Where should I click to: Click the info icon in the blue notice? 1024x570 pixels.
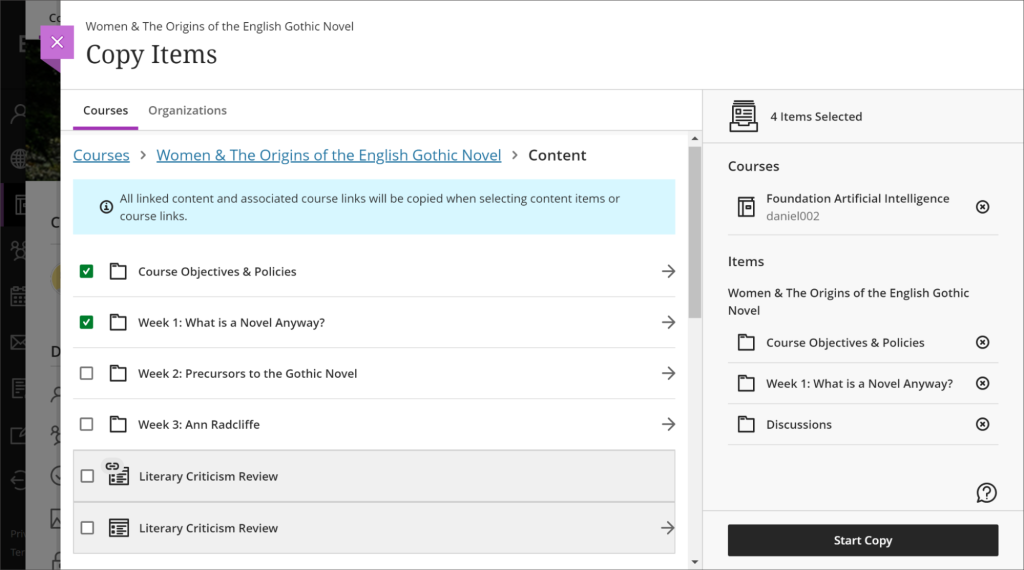[106, 207]
